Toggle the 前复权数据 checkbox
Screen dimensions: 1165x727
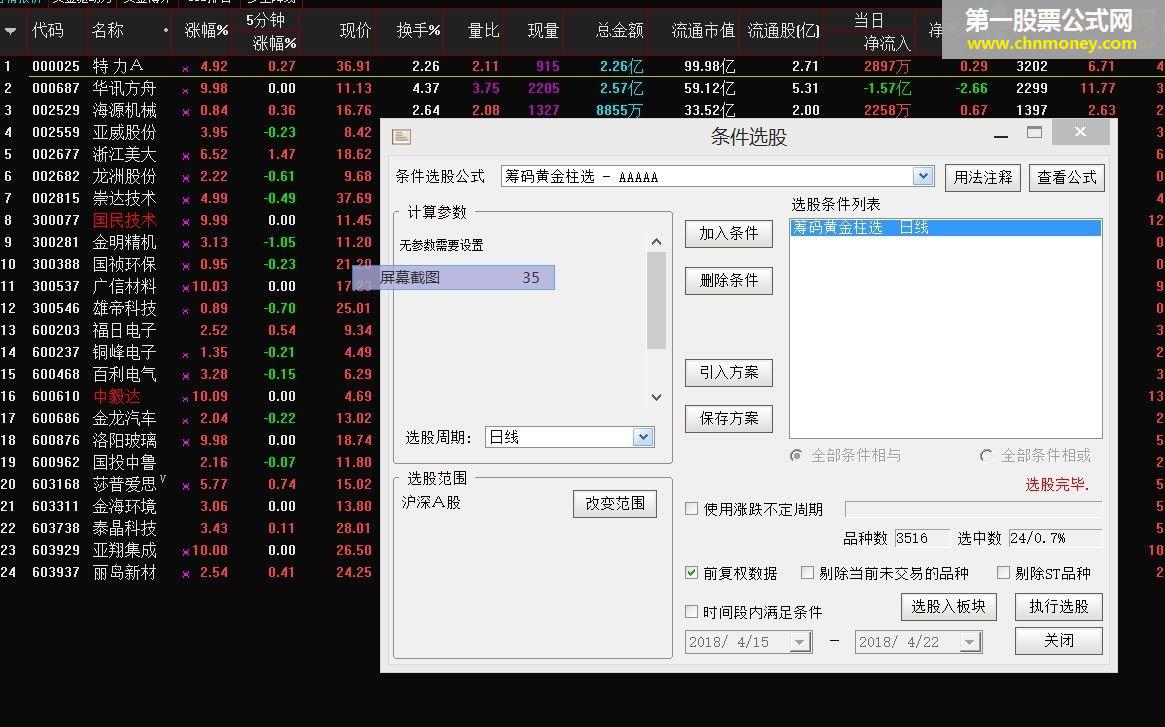(x=691, y=572)
